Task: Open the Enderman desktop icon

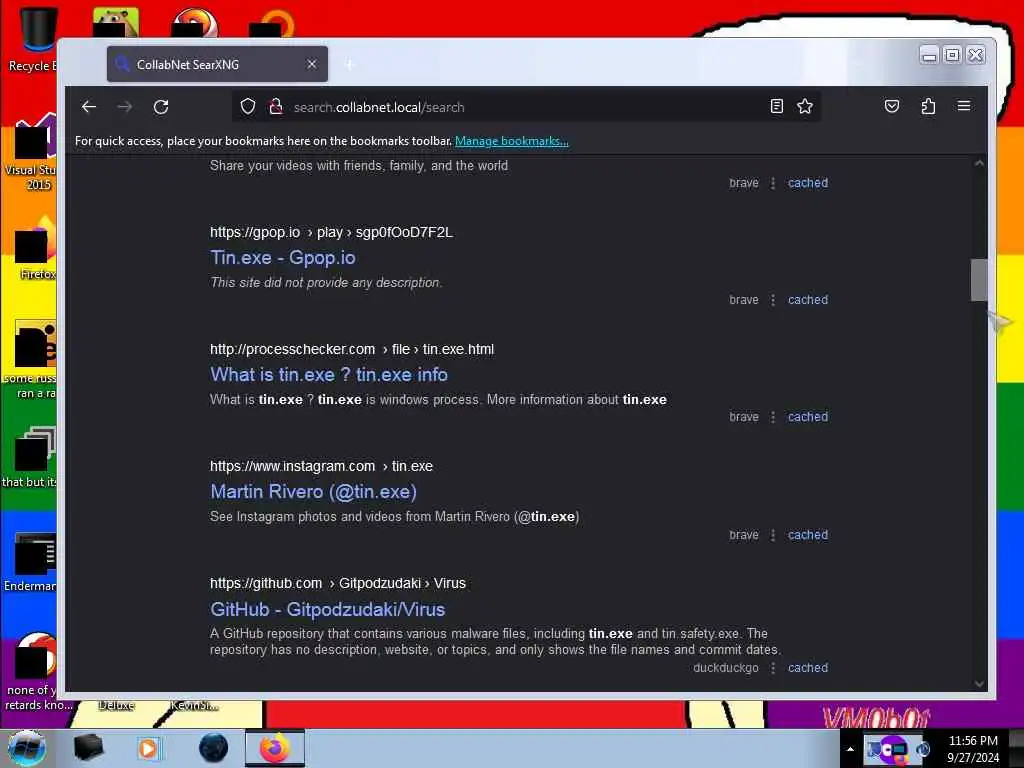Action: [x=31, y=562]
